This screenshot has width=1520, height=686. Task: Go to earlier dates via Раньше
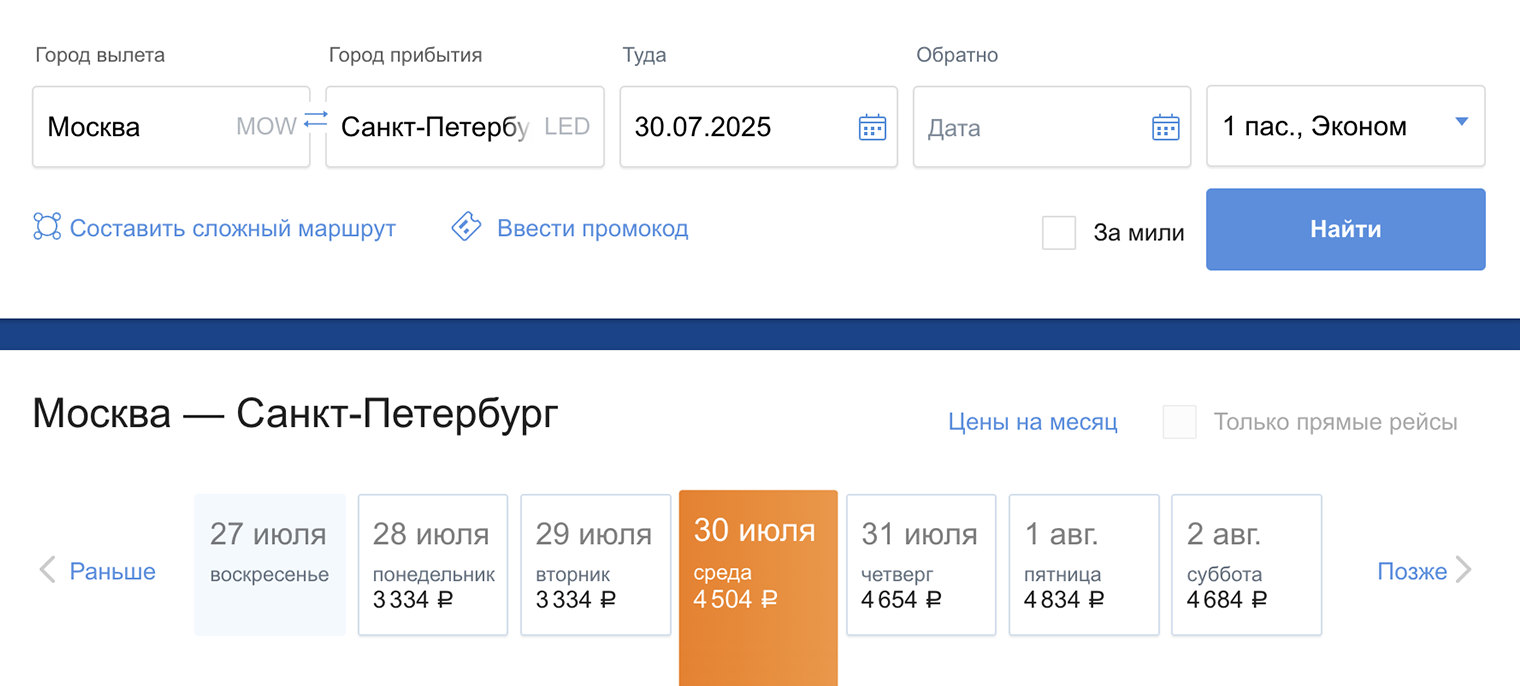[113, 572]
